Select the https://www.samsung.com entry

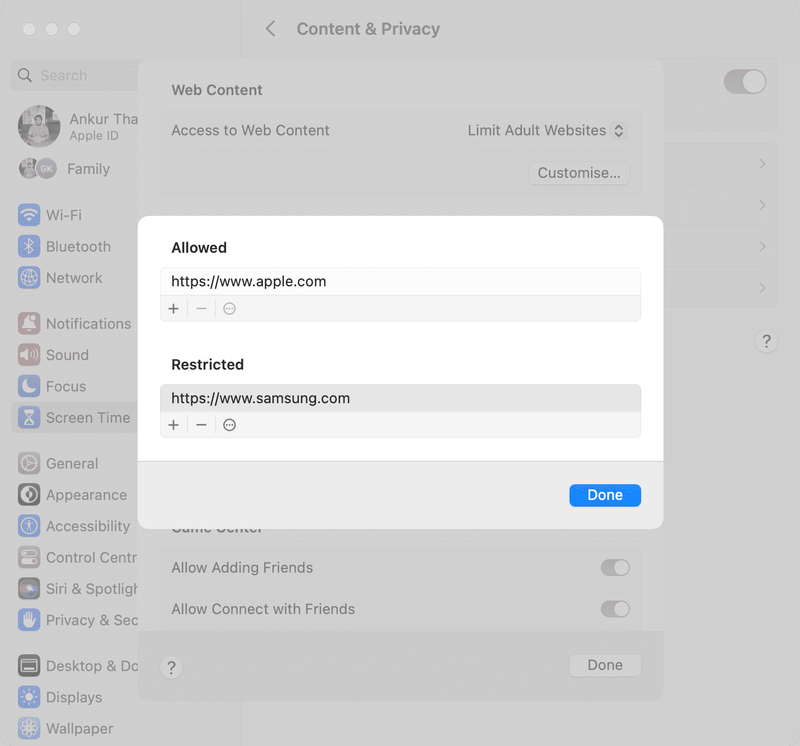[x=401, y=398]
